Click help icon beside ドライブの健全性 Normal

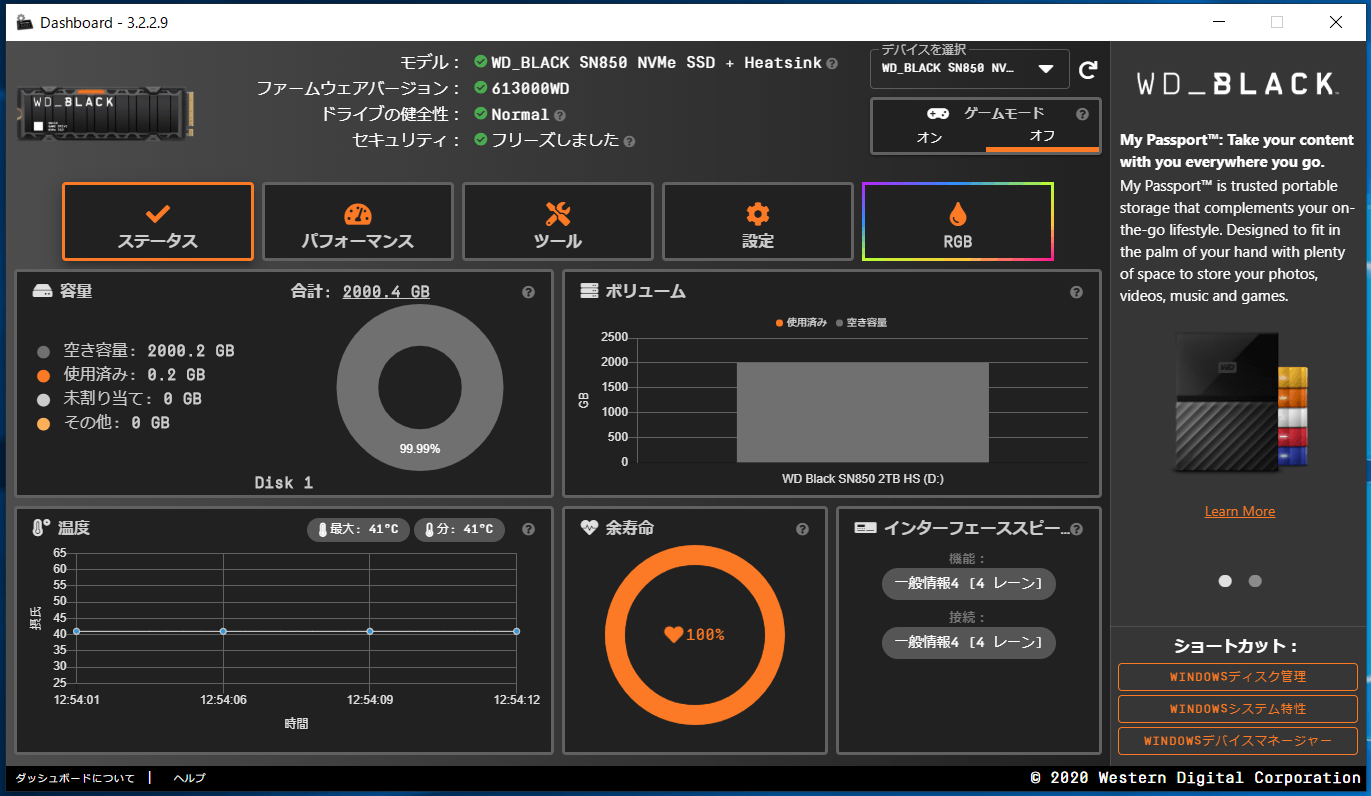pos(559,115)
